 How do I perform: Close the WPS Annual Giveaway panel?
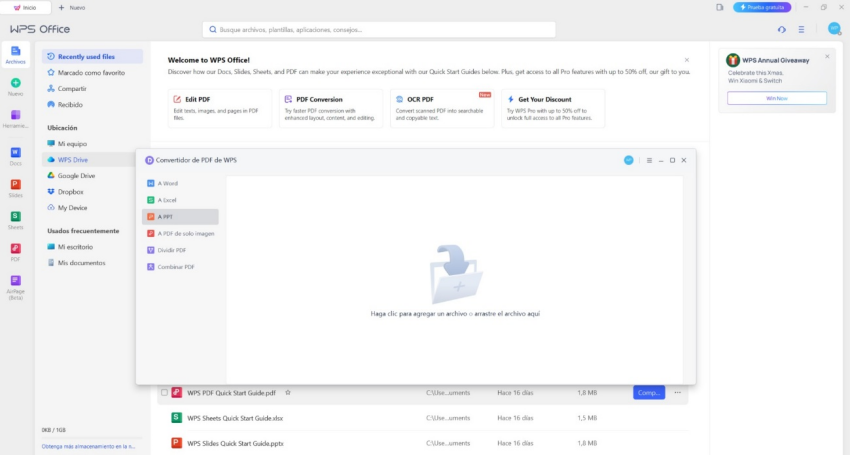[827, 56]
